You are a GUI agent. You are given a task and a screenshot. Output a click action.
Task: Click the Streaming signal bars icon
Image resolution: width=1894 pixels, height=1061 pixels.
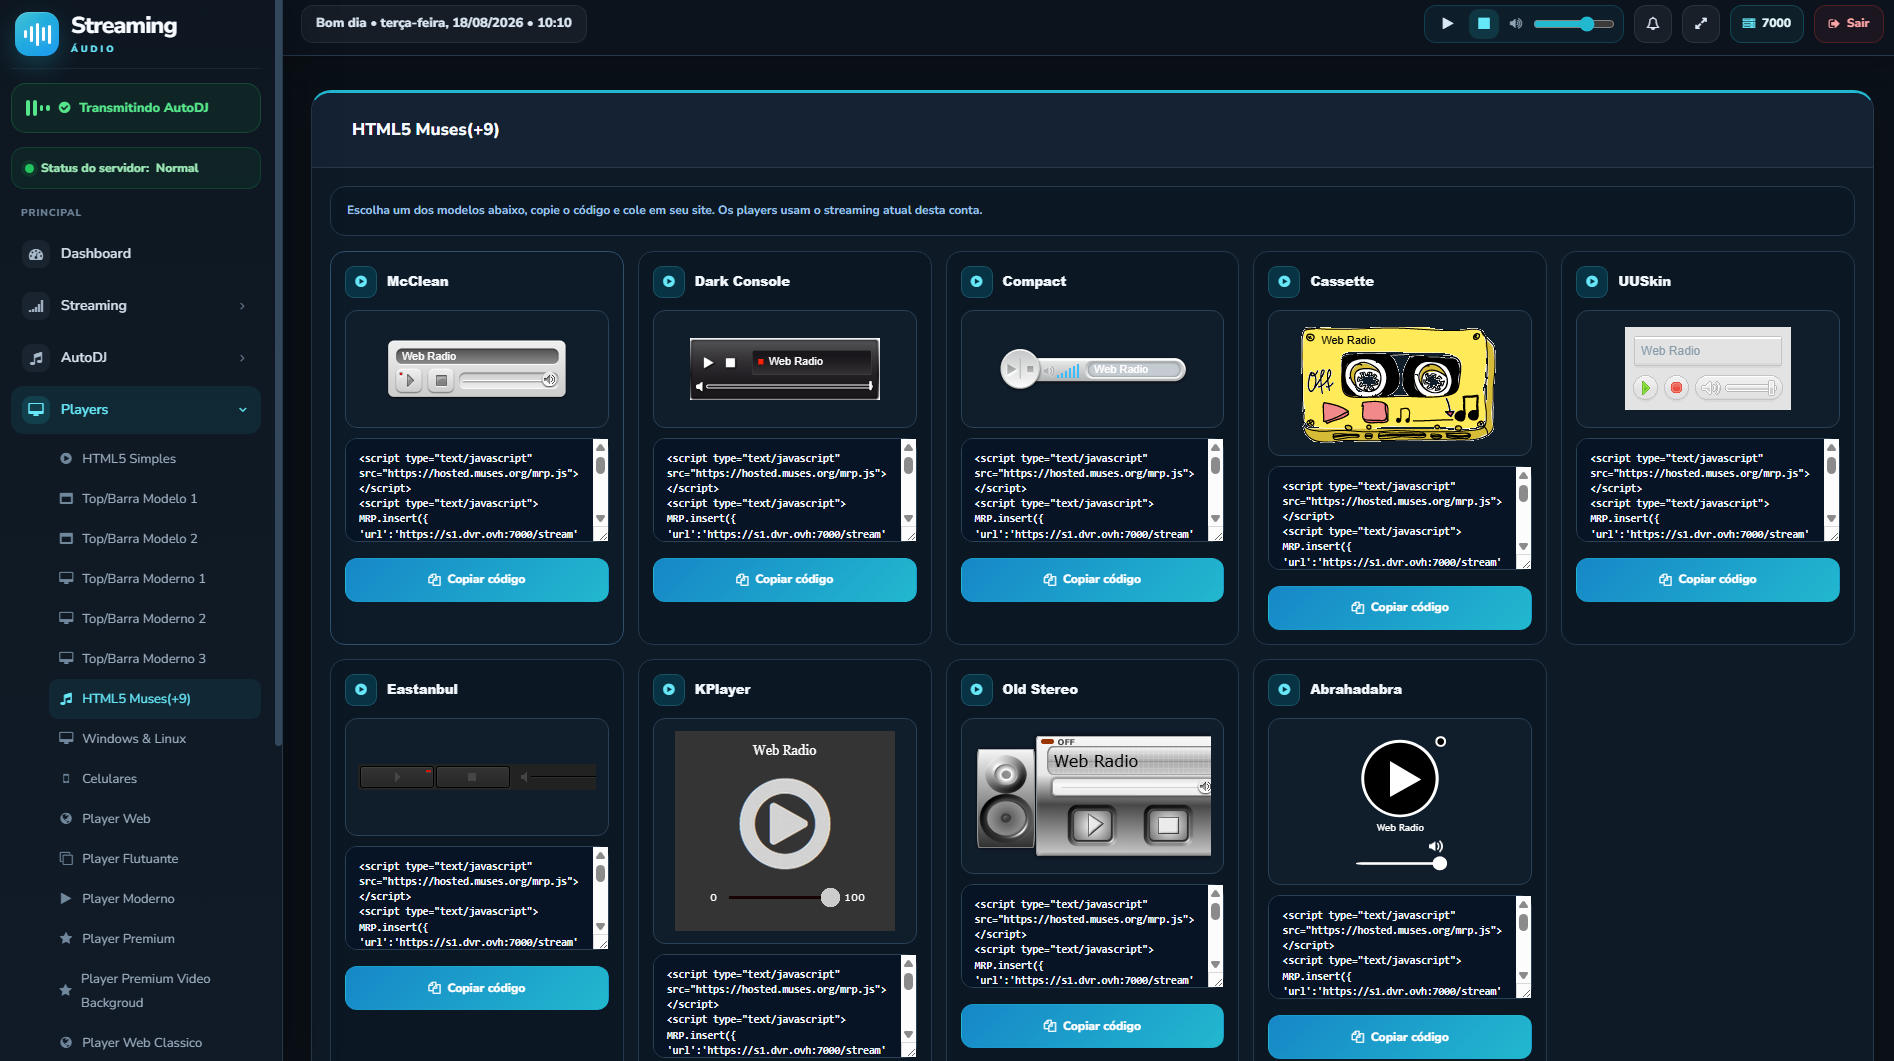[36, 306]
